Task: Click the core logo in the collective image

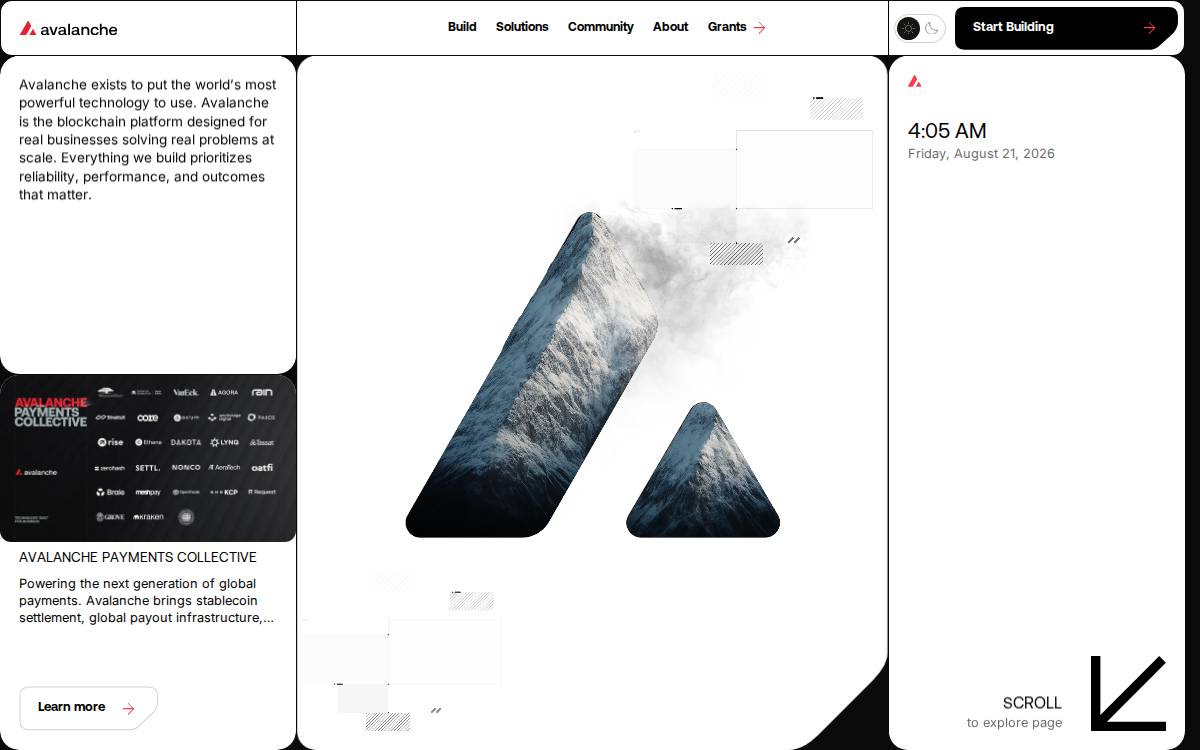Action: [x=147, y=418]
